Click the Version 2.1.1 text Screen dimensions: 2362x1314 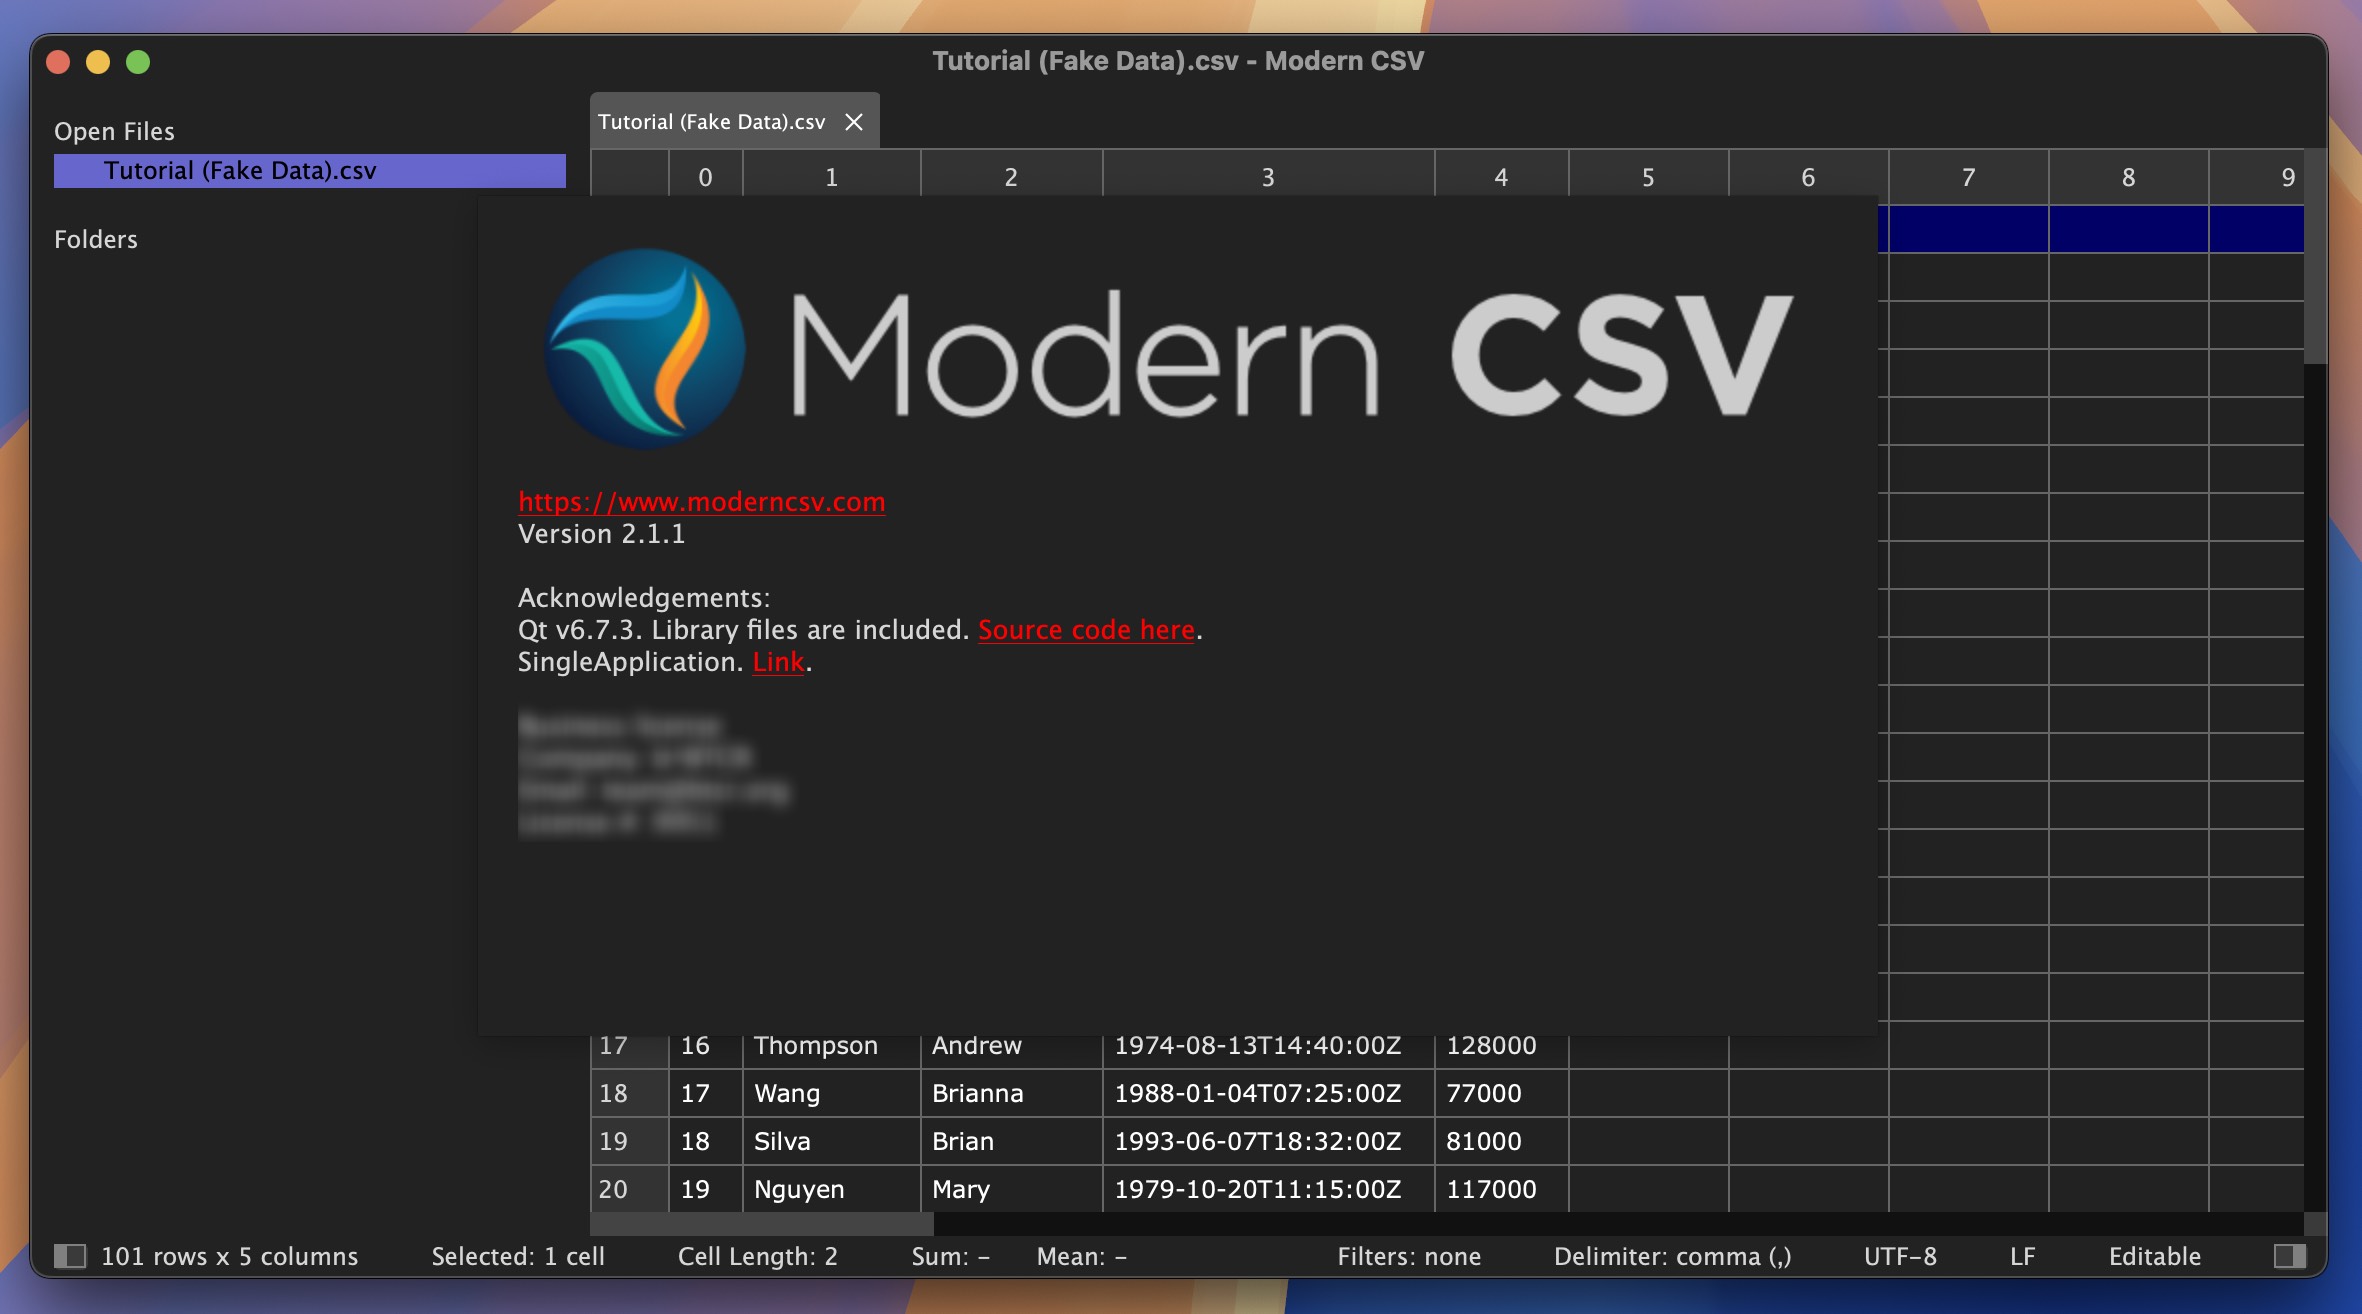pyautogui.click(x=601, y=534)
